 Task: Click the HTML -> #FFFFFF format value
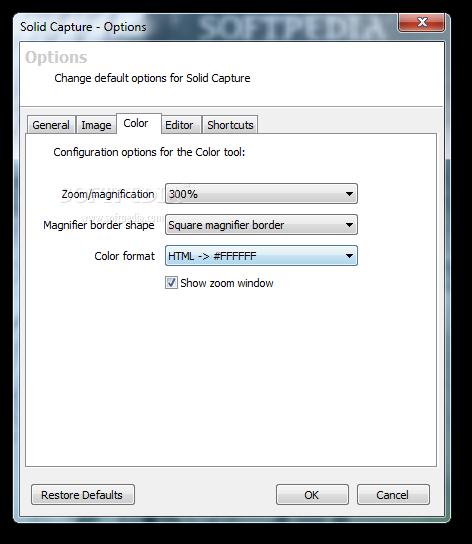coord(212,256)
